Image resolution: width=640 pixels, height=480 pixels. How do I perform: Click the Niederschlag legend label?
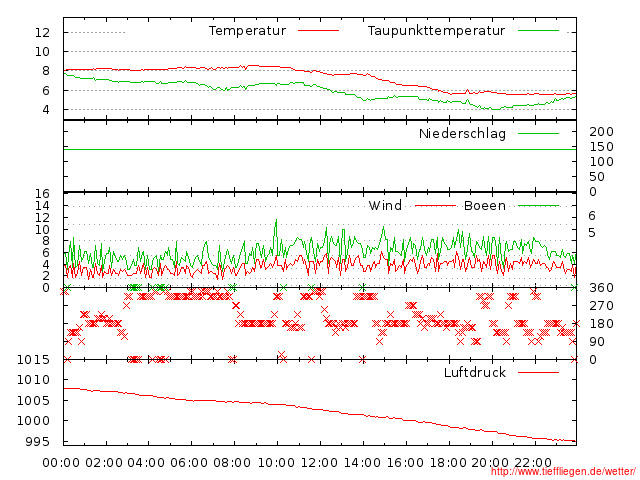pos(462,133)
